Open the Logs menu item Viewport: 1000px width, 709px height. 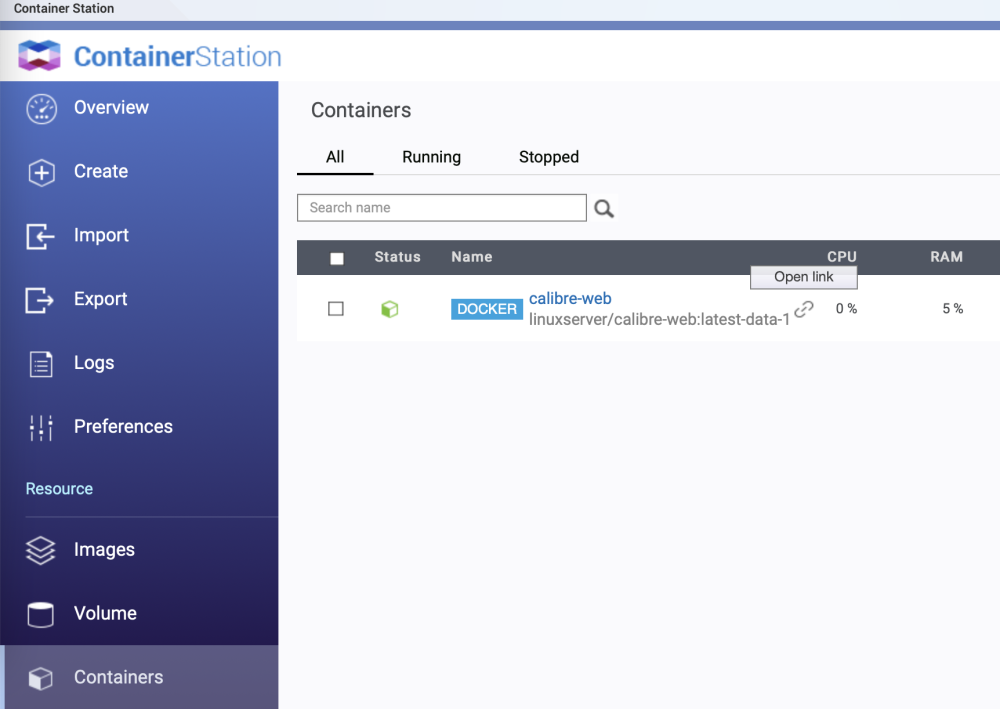click(x=139, y=363)
